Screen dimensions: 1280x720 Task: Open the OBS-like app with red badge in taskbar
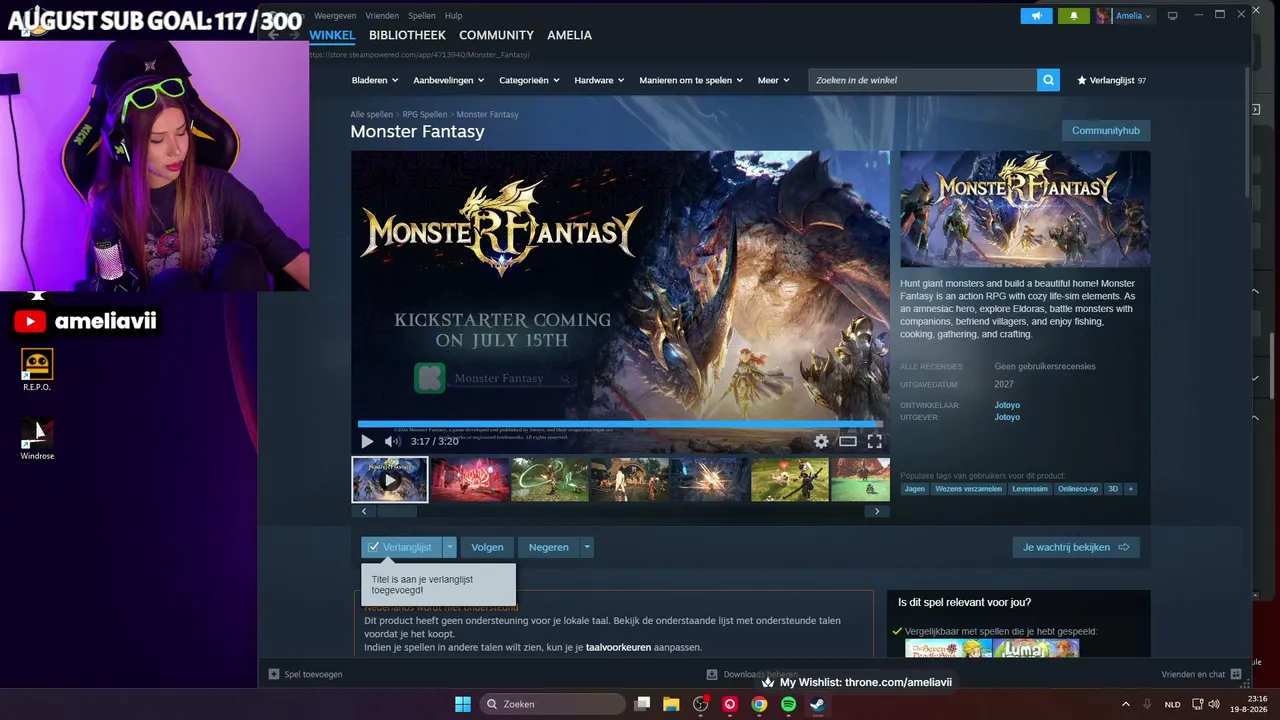701,704
